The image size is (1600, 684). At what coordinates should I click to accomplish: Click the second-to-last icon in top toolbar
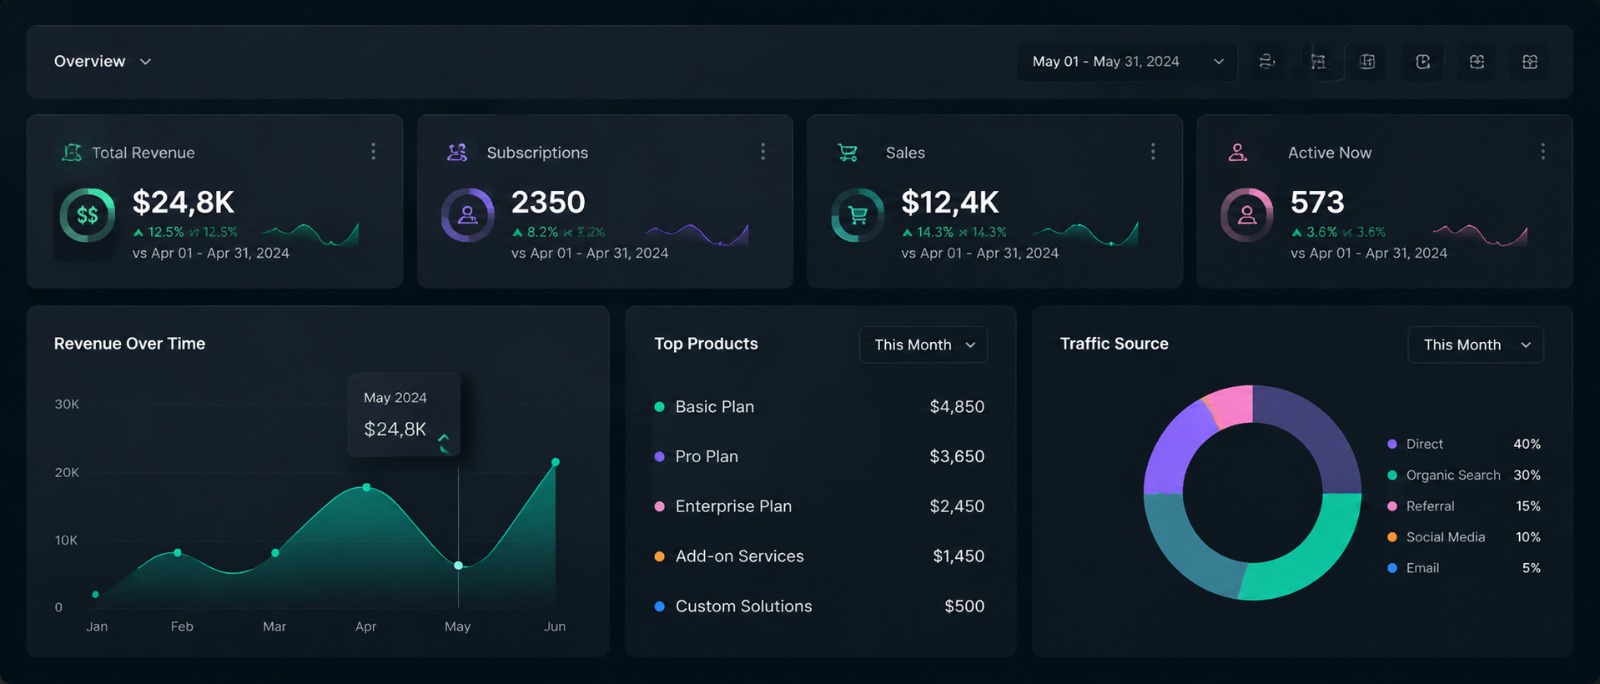(1477, 62)
